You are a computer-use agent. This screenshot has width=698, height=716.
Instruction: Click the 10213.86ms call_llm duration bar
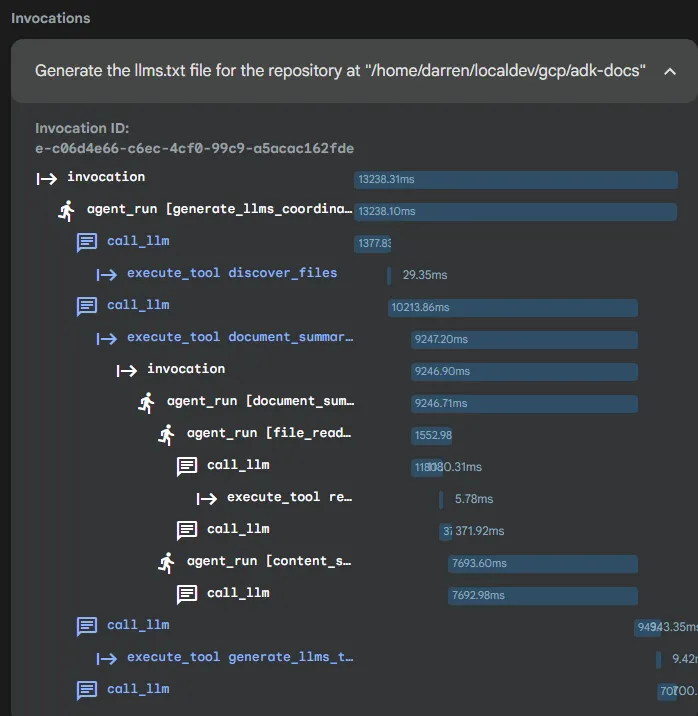pos(512,307)
